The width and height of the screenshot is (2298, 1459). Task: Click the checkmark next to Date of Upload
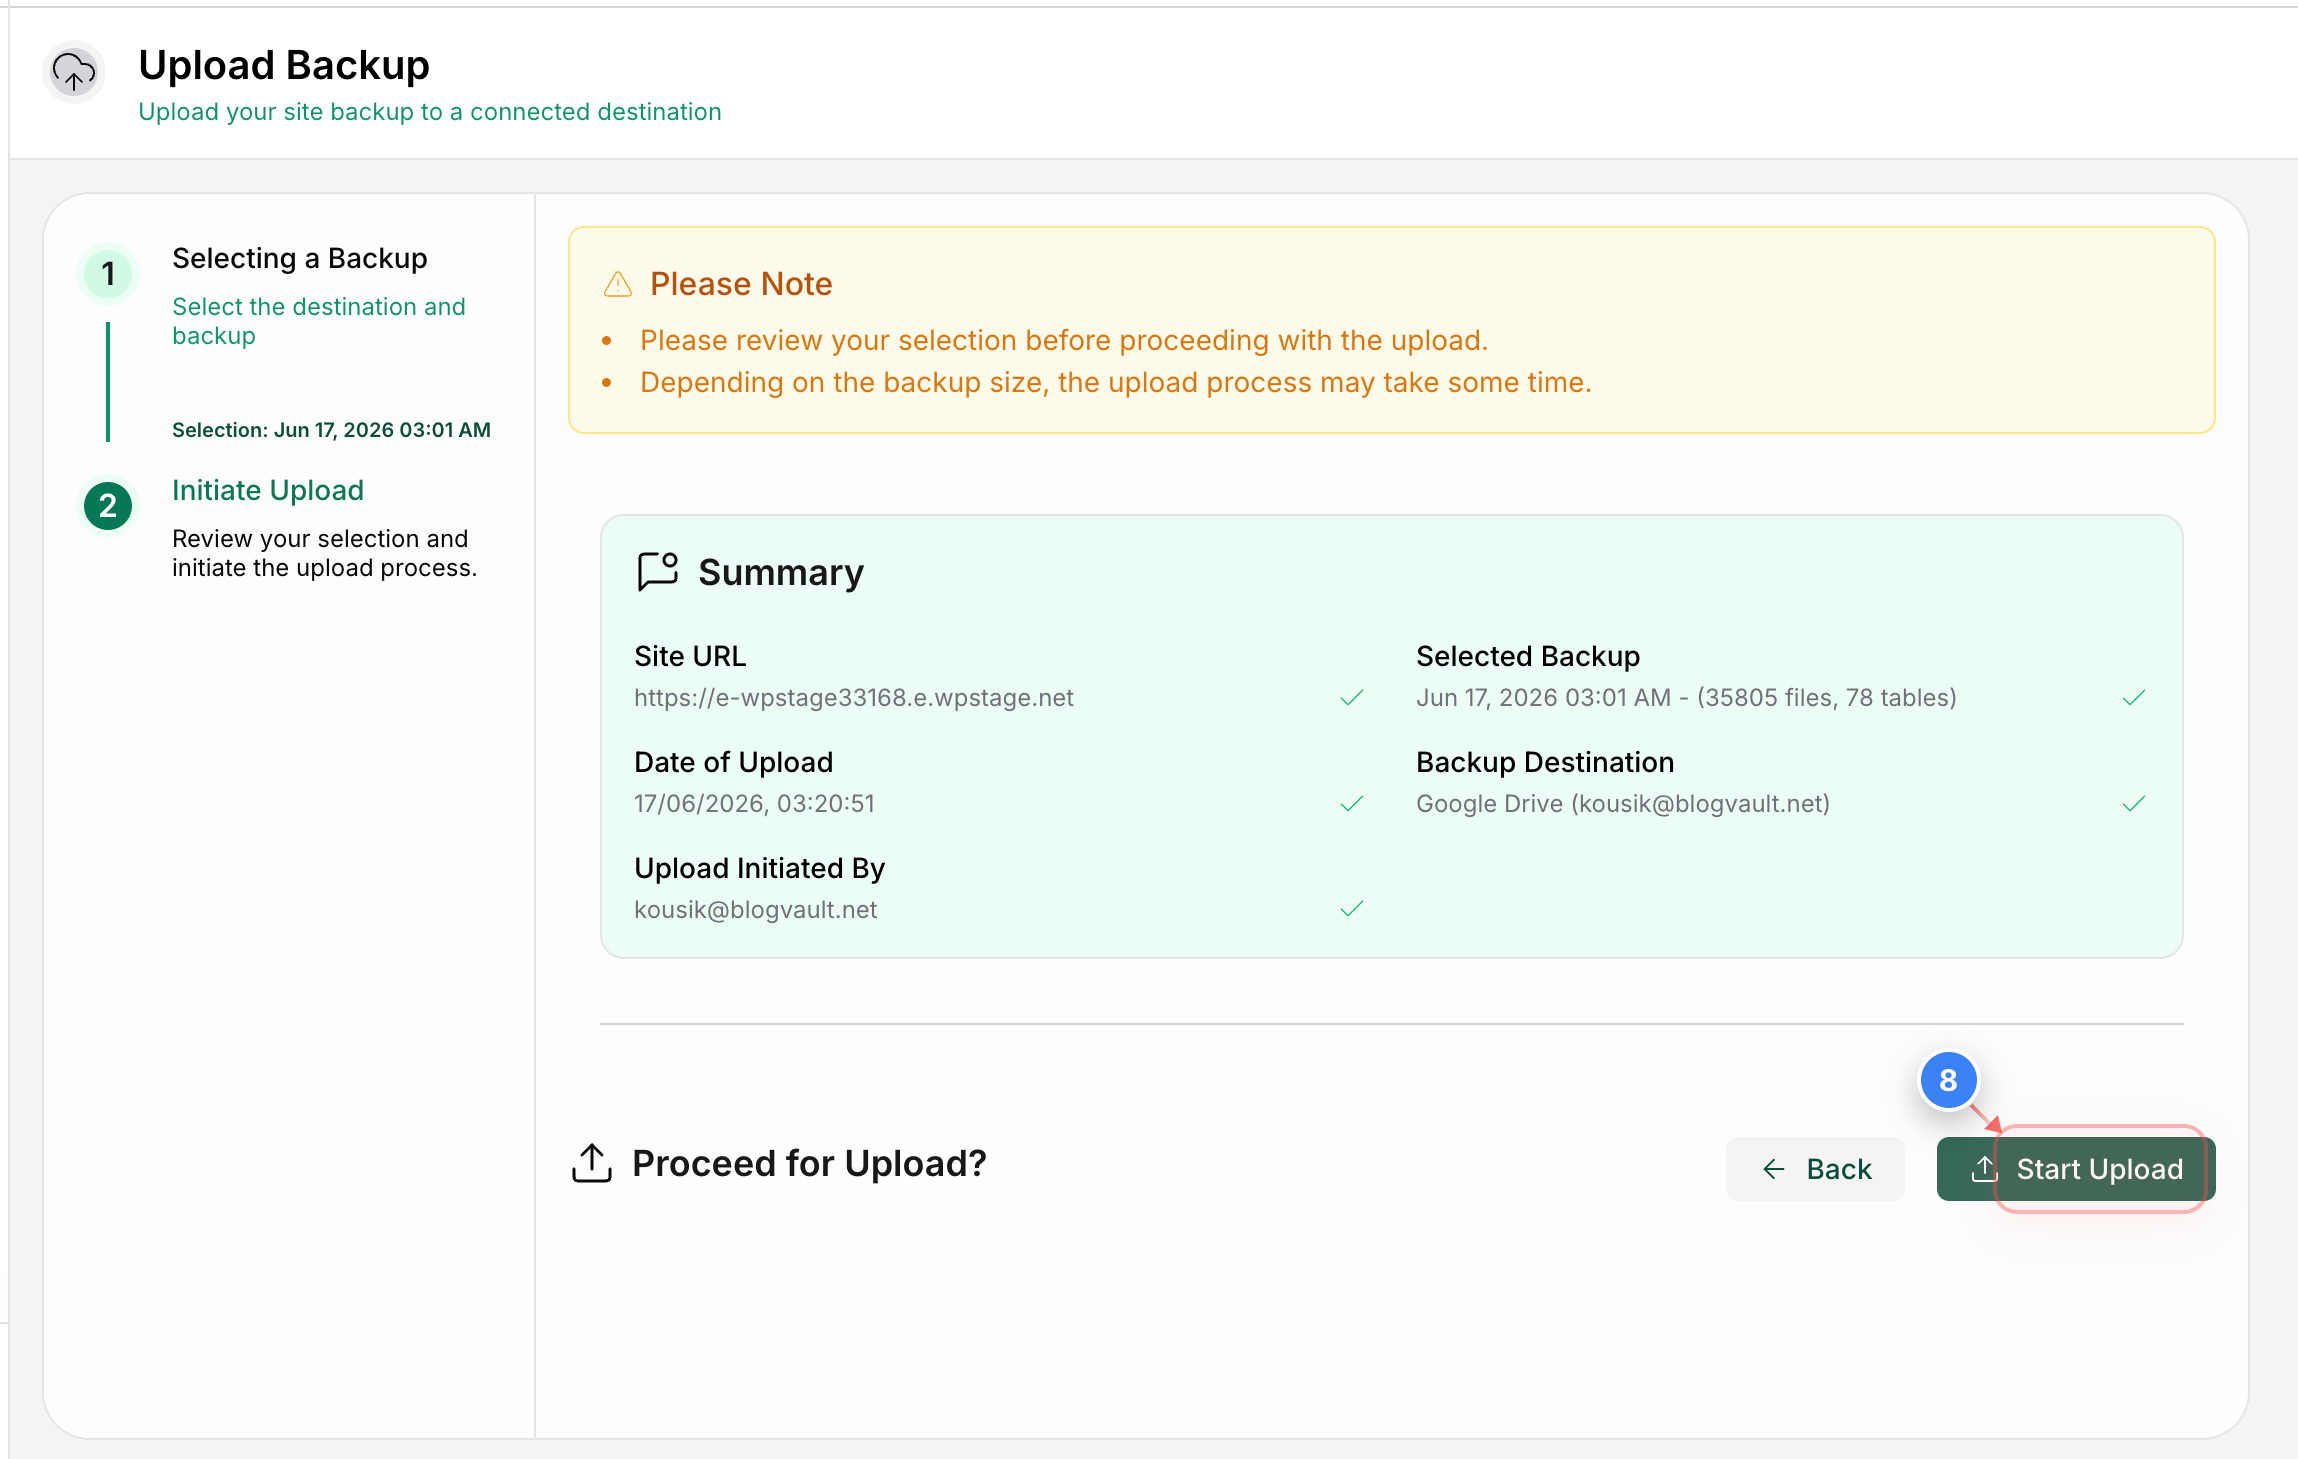coord(1352,804)
